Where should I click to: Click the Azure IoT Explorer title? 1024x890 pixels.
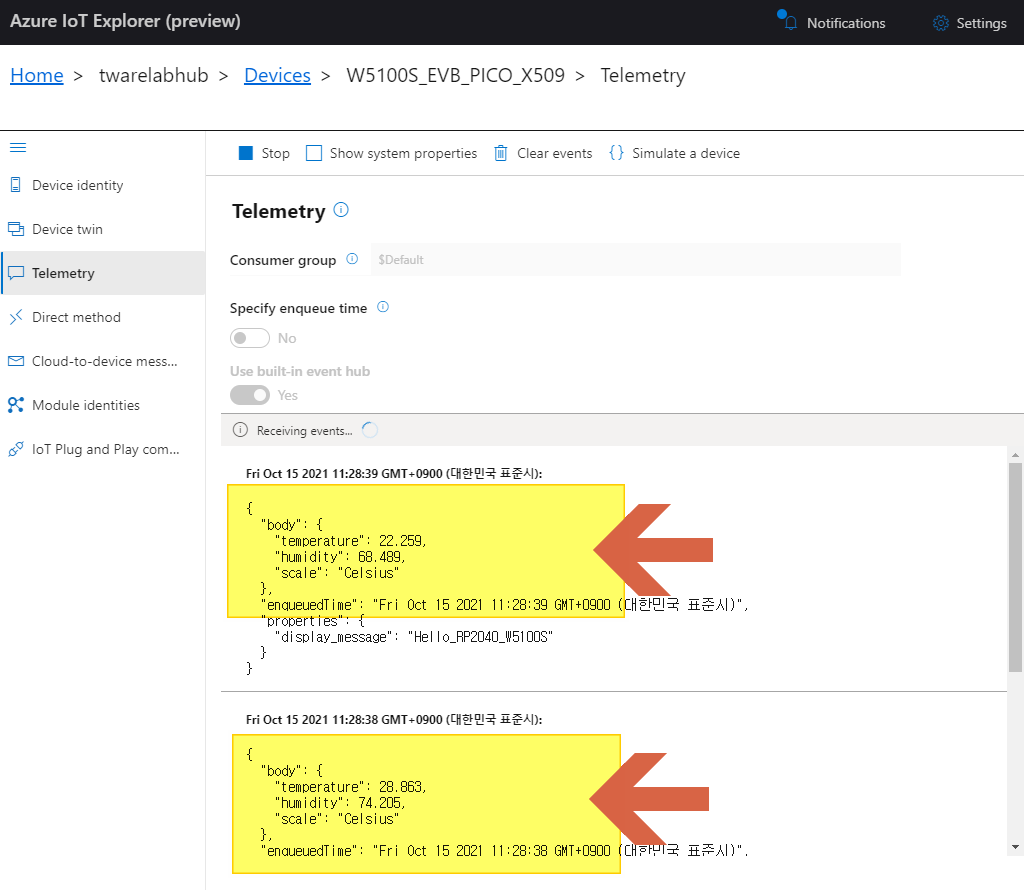click(125, 21)
